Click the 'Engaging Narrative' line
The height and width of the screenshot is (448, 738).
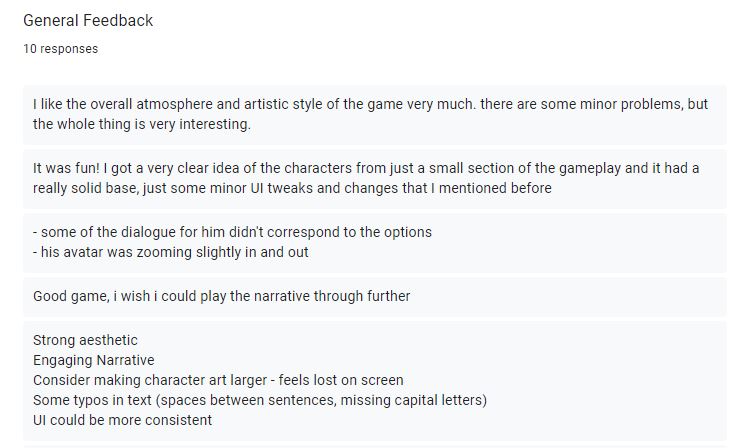pyautogui.click(x=94, y=360)
